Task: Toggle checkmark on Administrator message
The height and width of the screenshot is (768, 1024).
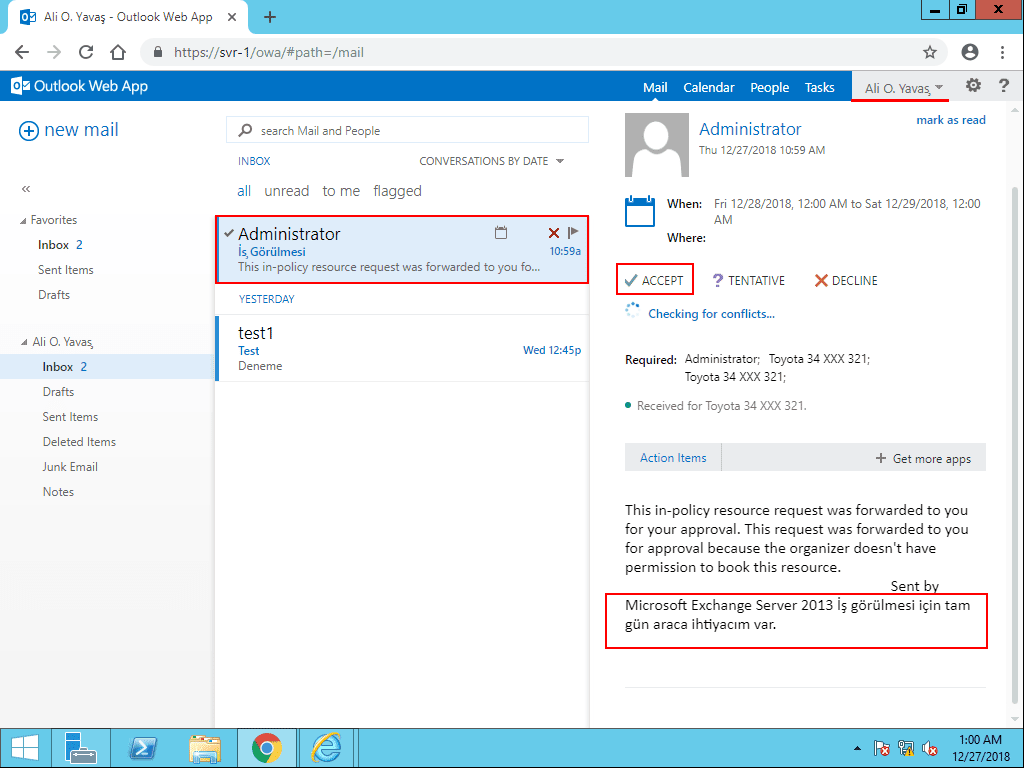Action: (229, 233)
